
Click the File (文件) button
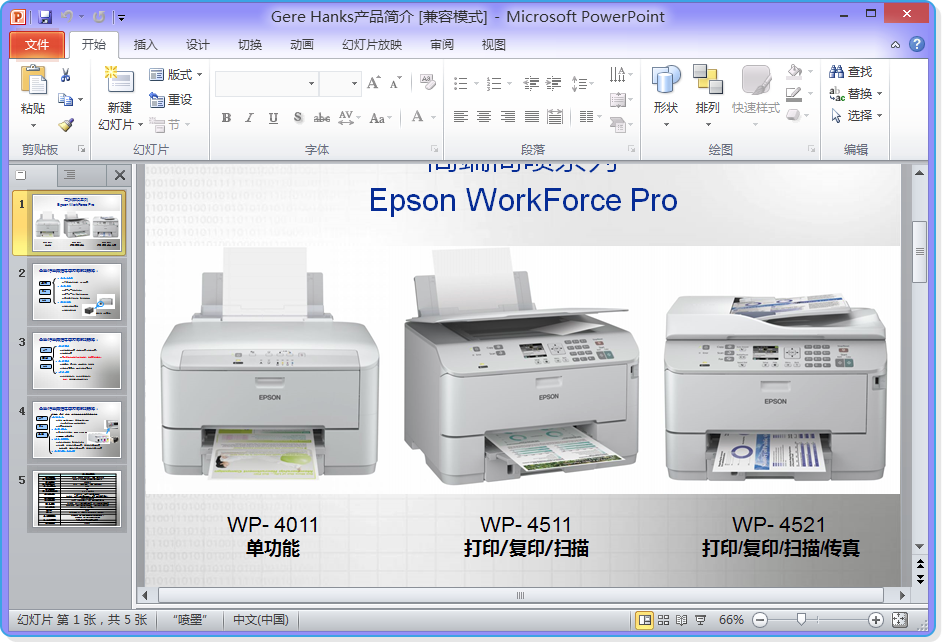point(37,44)
